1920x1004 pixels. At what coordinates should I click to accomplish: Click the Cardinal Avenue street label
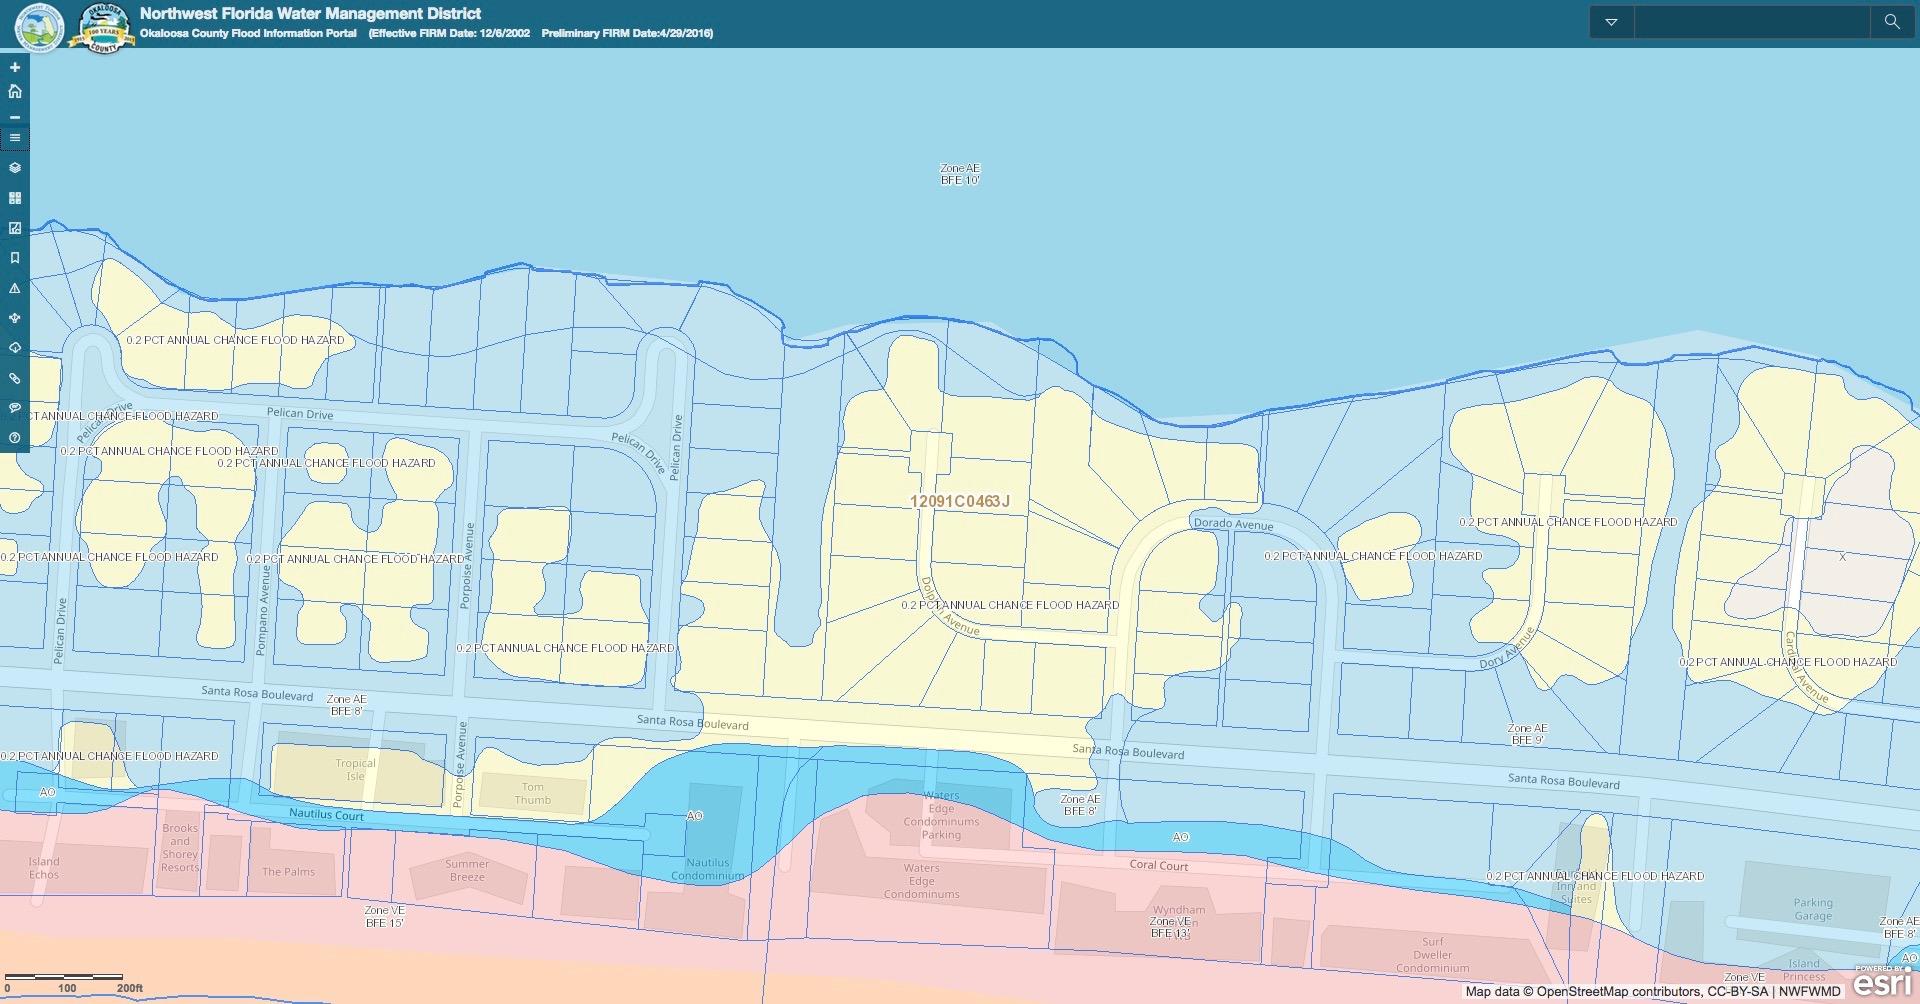coord(1806,668)
